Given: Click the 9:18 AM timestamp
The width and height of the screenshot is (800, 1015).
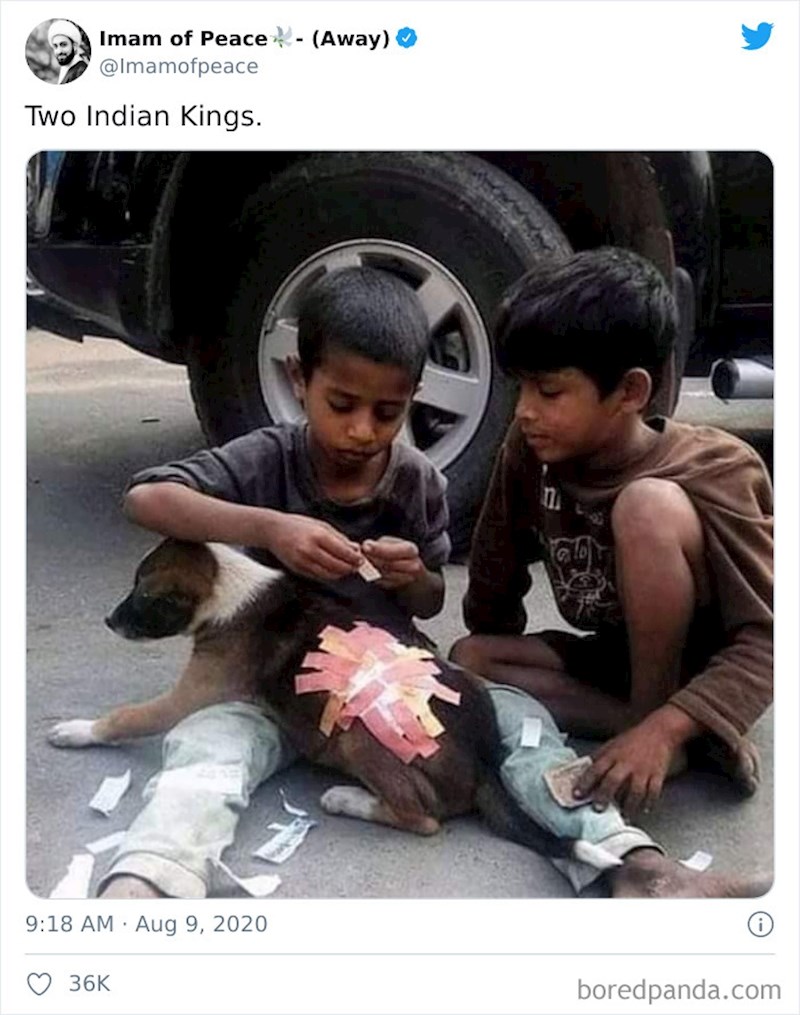Looking at the screenshot, I should pos(70,924).
